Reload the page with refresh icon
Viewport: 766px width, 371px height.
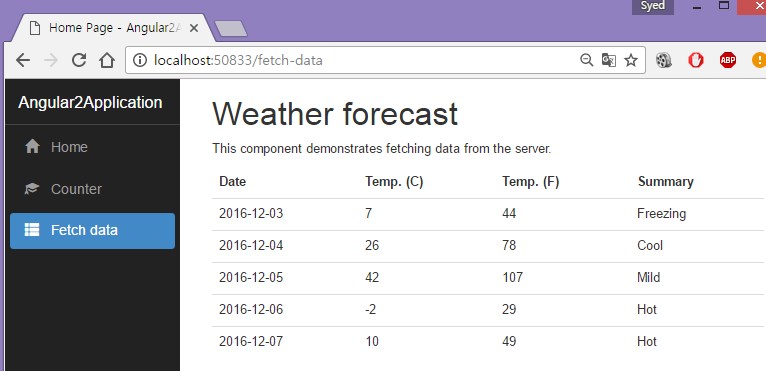(79, 60)
